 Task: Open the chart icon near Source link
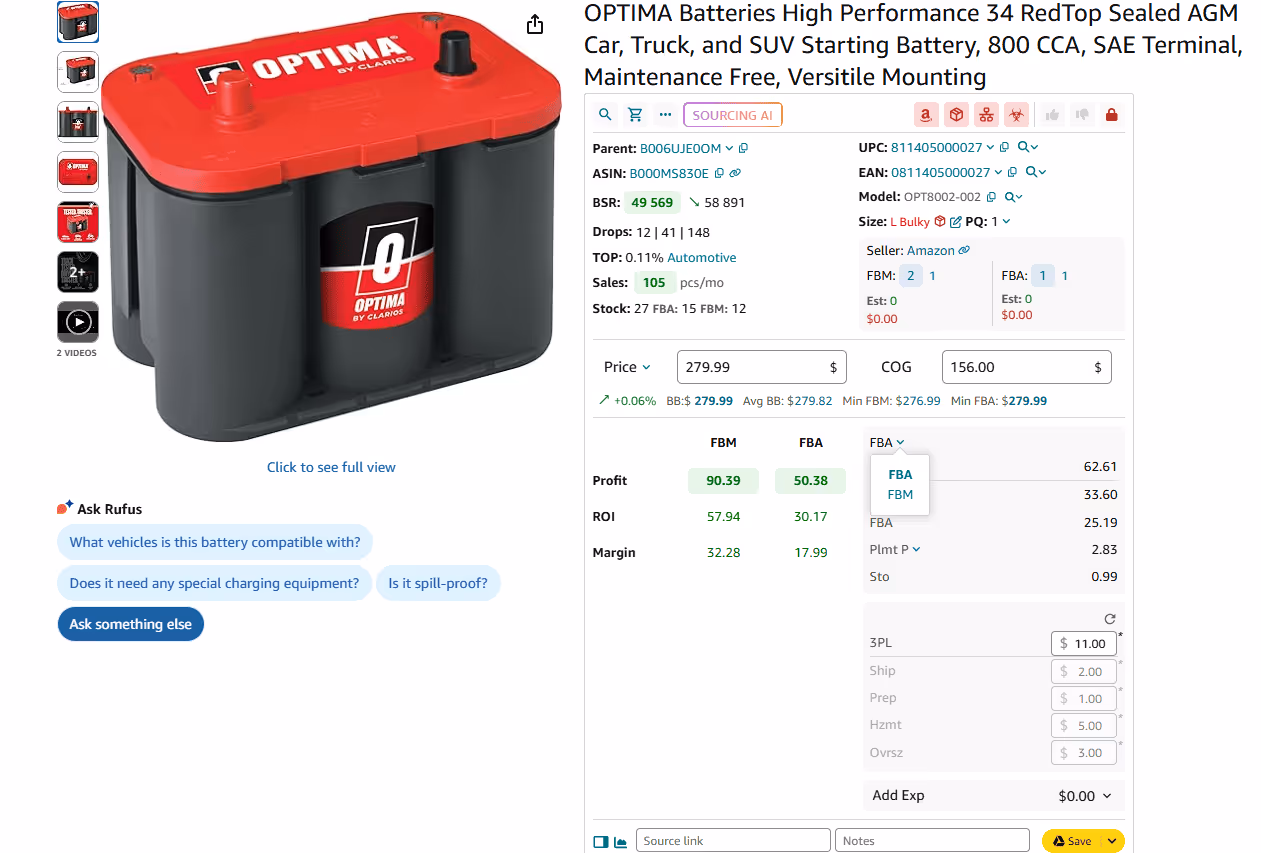tap(620, 842)
